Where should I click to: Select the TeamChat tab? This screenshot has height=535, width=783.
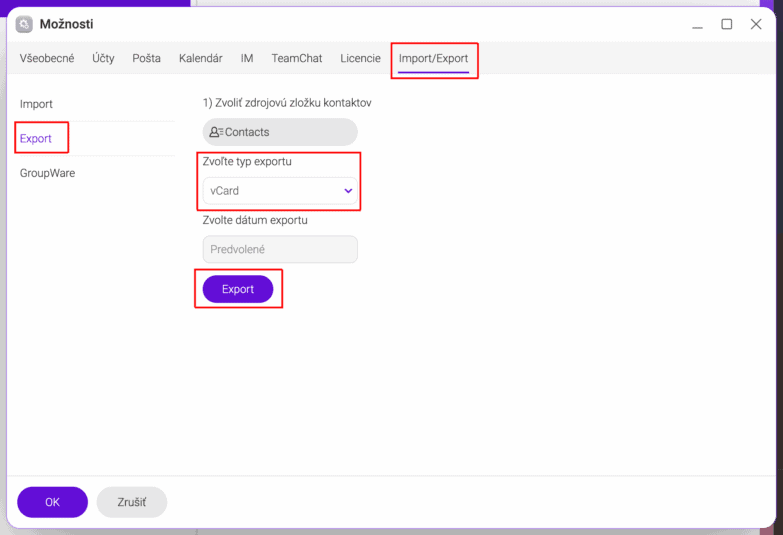pyautogui.click(x=297, y=59)
